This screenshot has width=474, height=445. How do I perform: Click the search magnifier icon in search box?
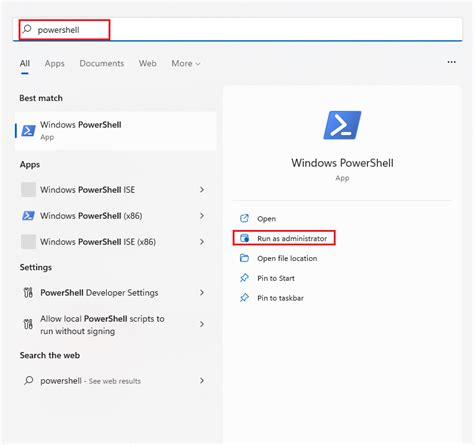tap(27, 29)
